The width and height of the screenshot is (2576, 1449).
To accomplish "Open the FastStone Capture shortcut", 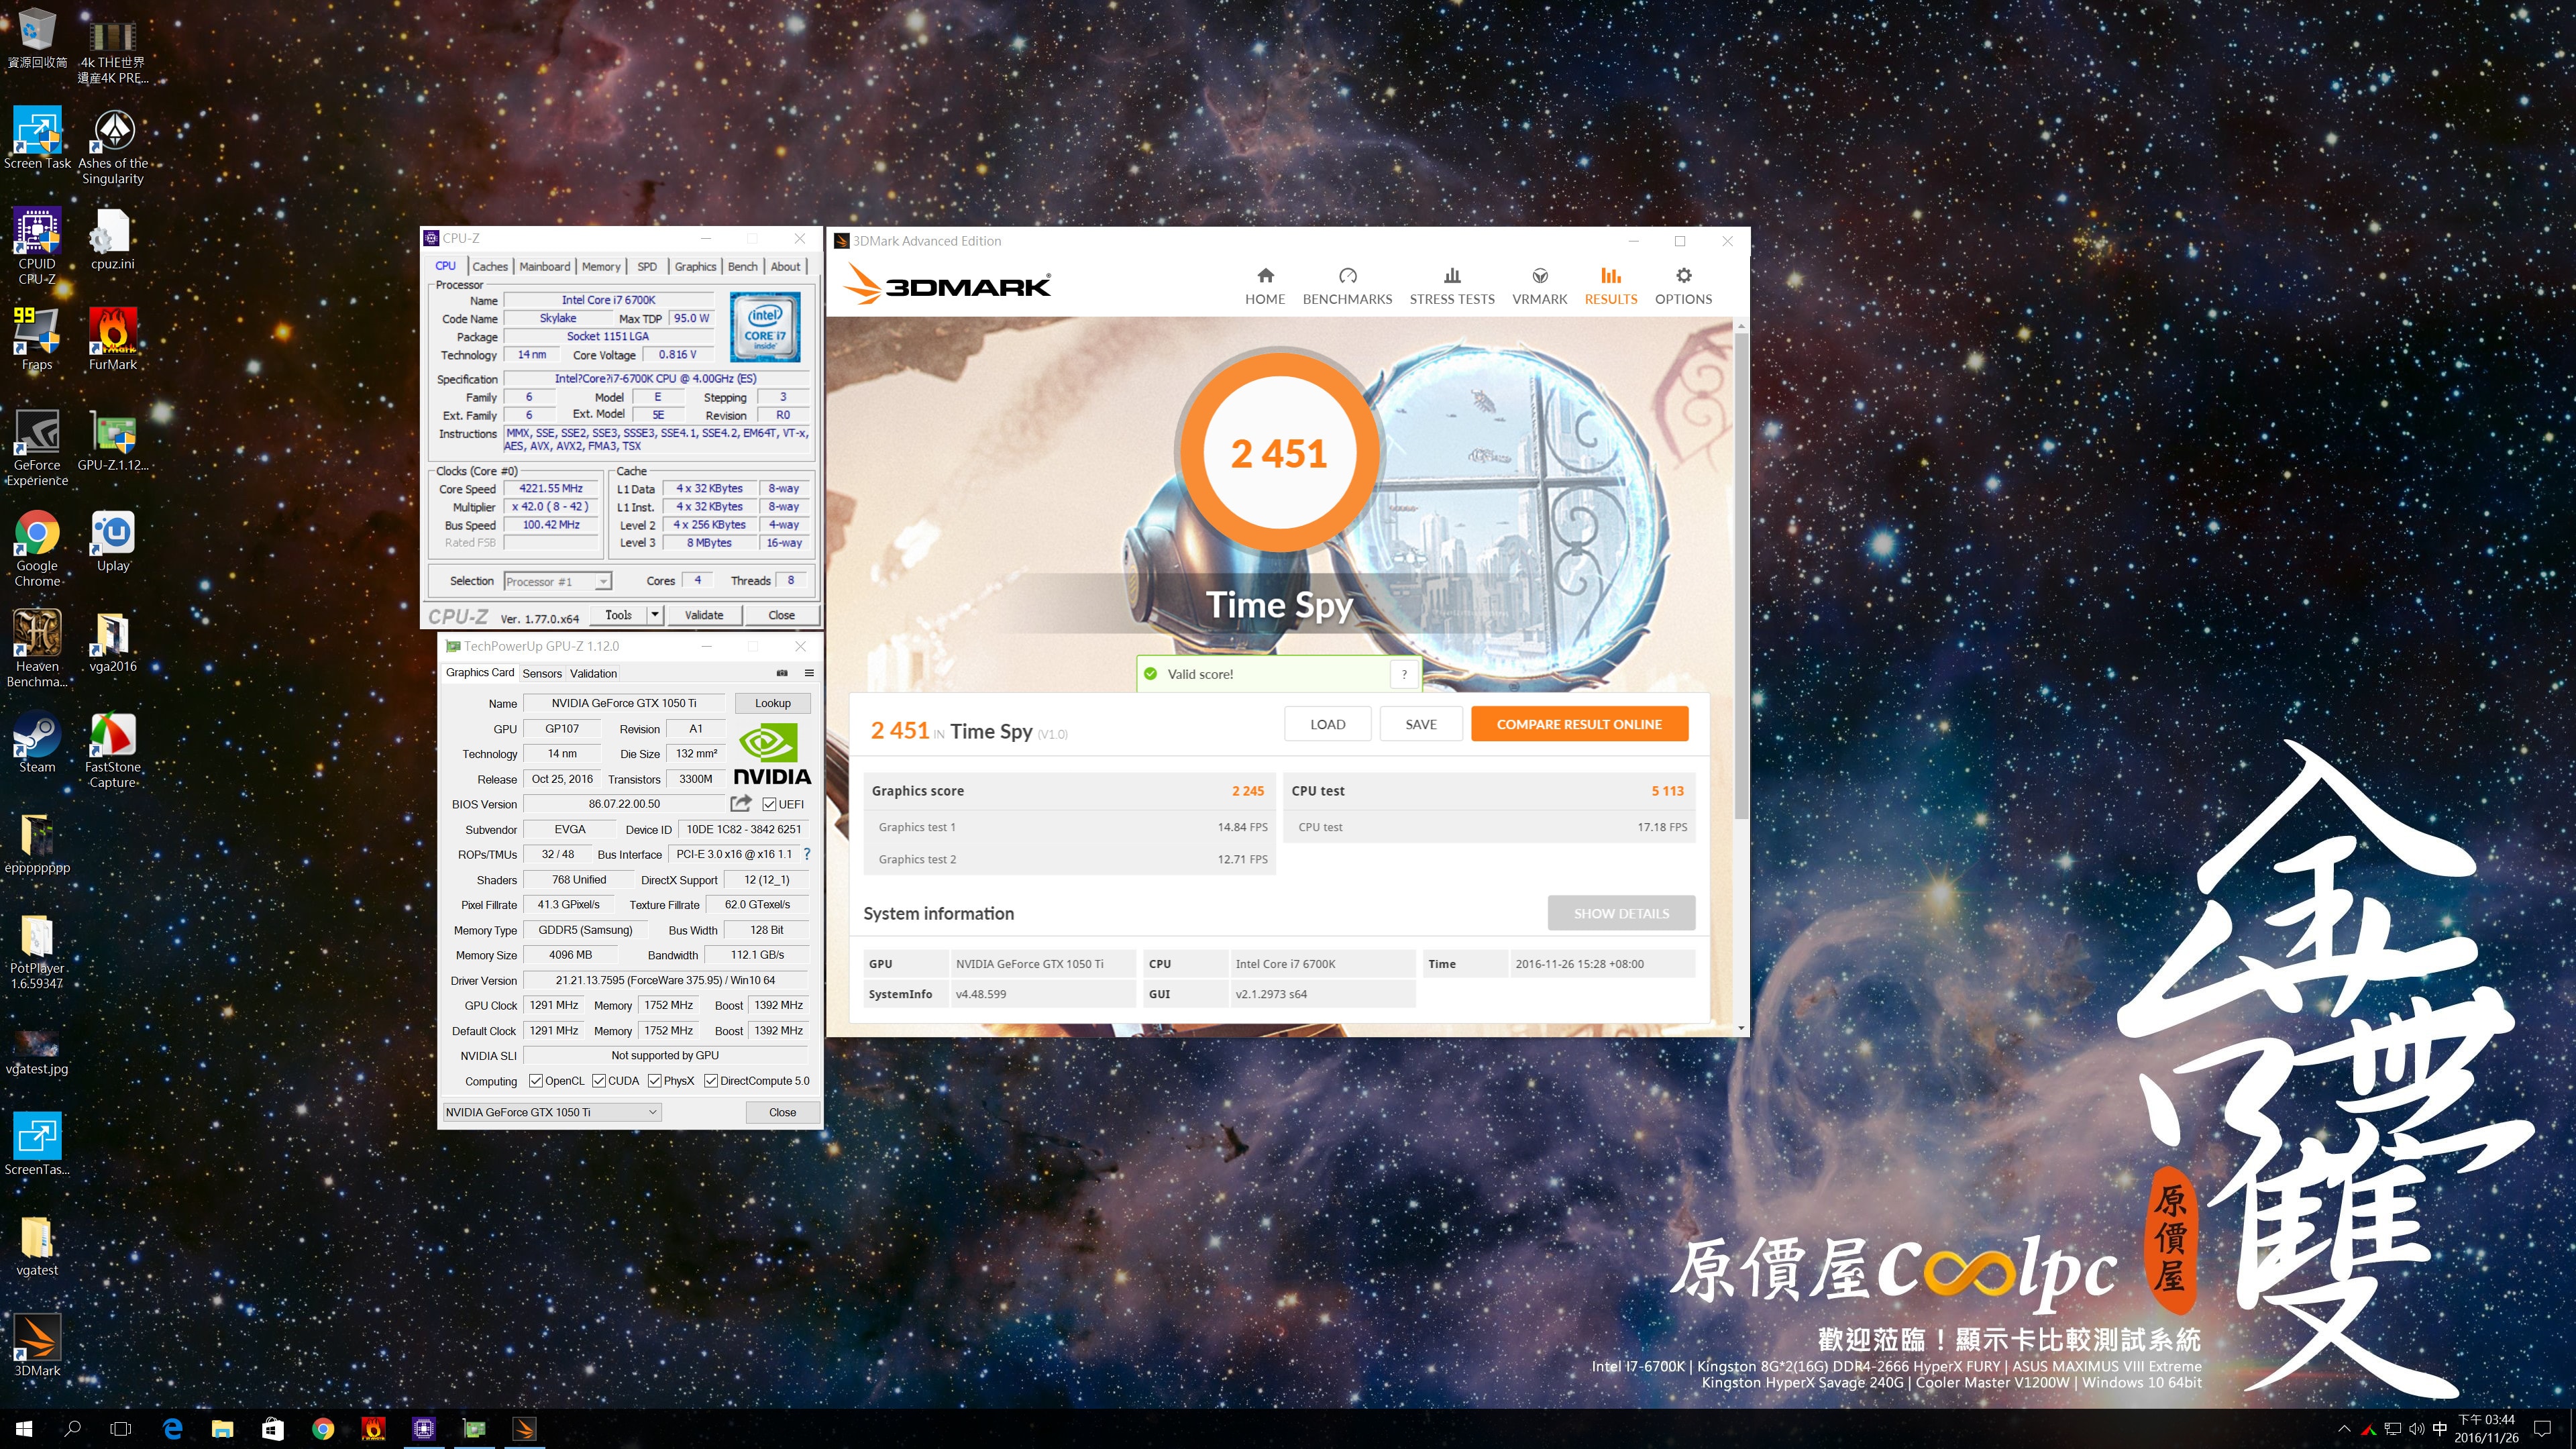I will [113, 750].
